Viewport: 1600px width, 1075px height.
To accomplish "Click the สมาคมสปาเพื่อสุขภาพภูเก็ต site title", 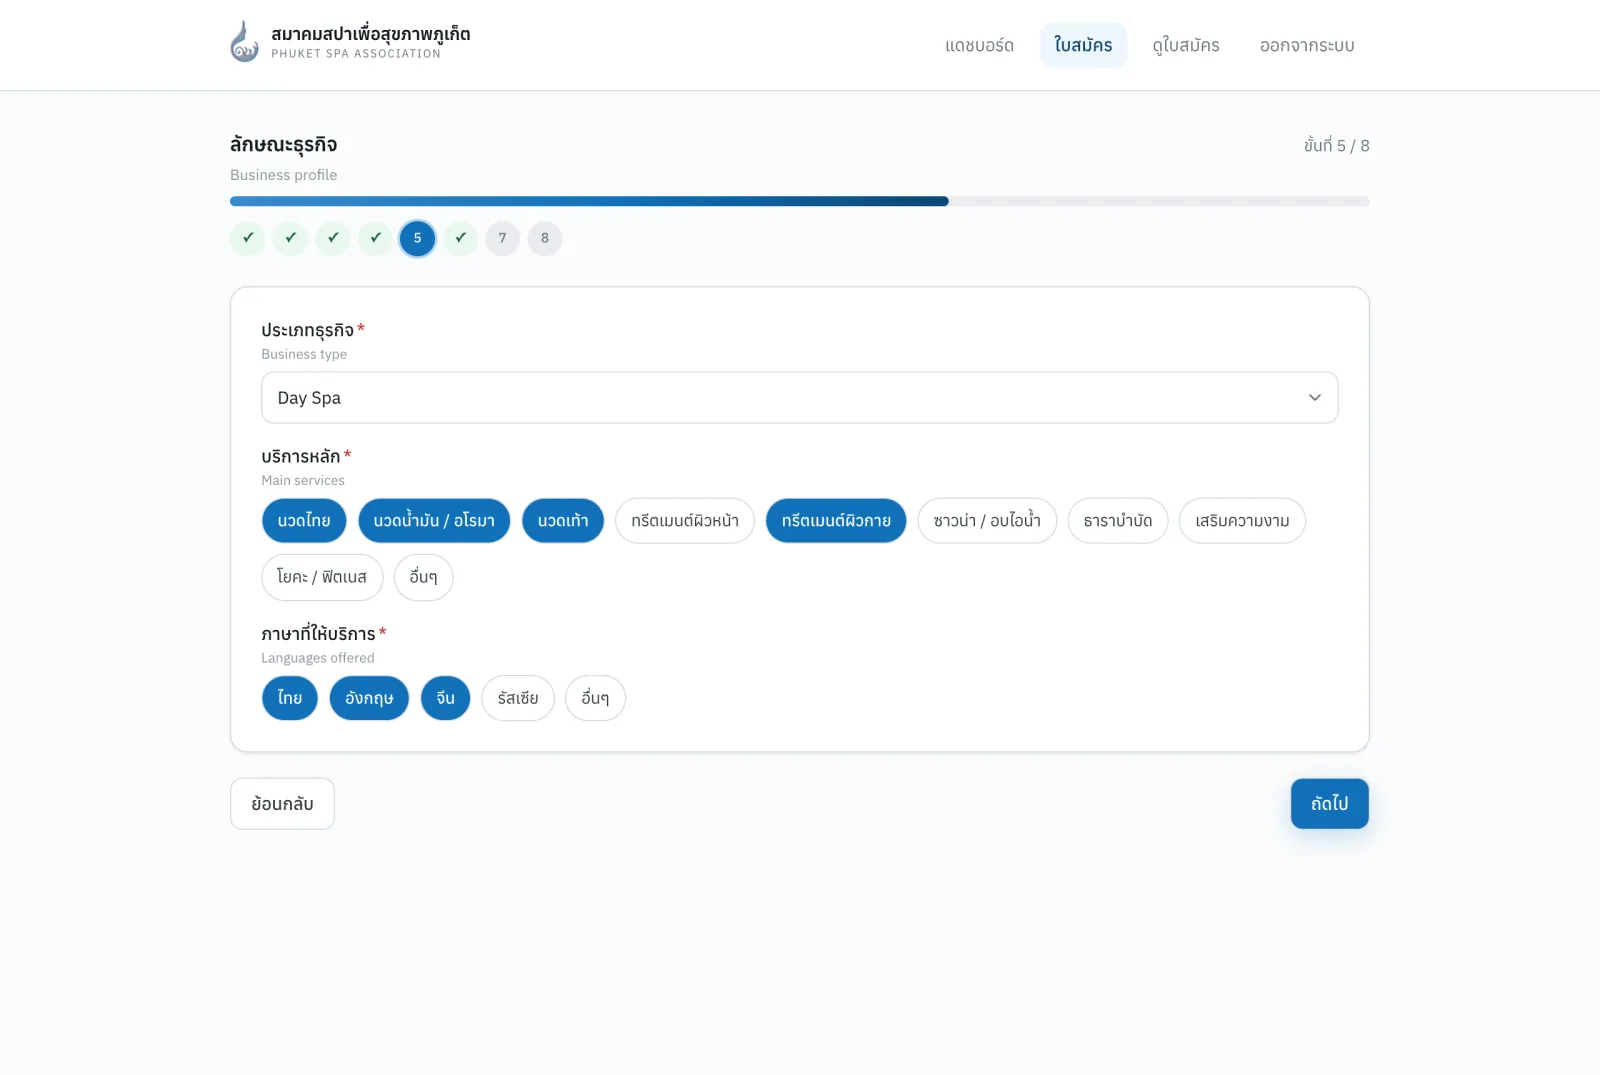I will [x=370, y=33].
